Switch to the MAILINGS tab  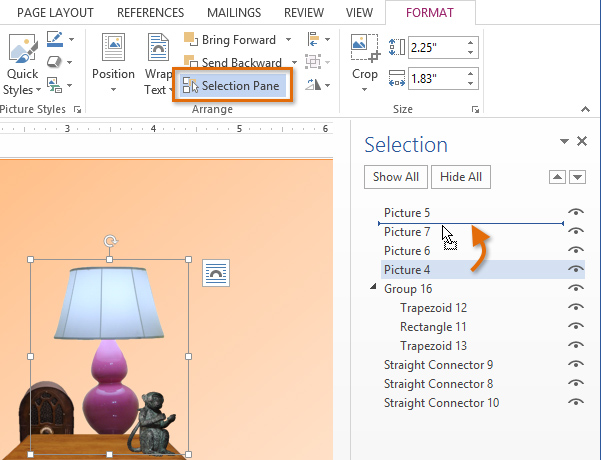pyautogui.click(x=234, y=13)
